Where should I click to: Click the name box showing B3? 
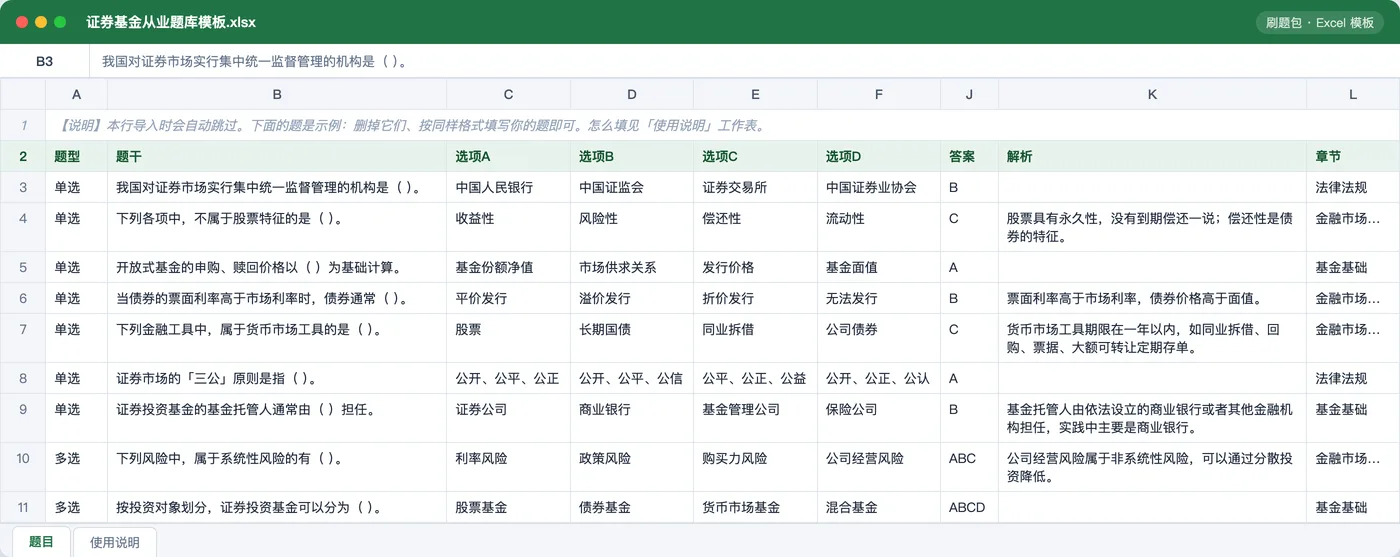(x=44, y=61)
